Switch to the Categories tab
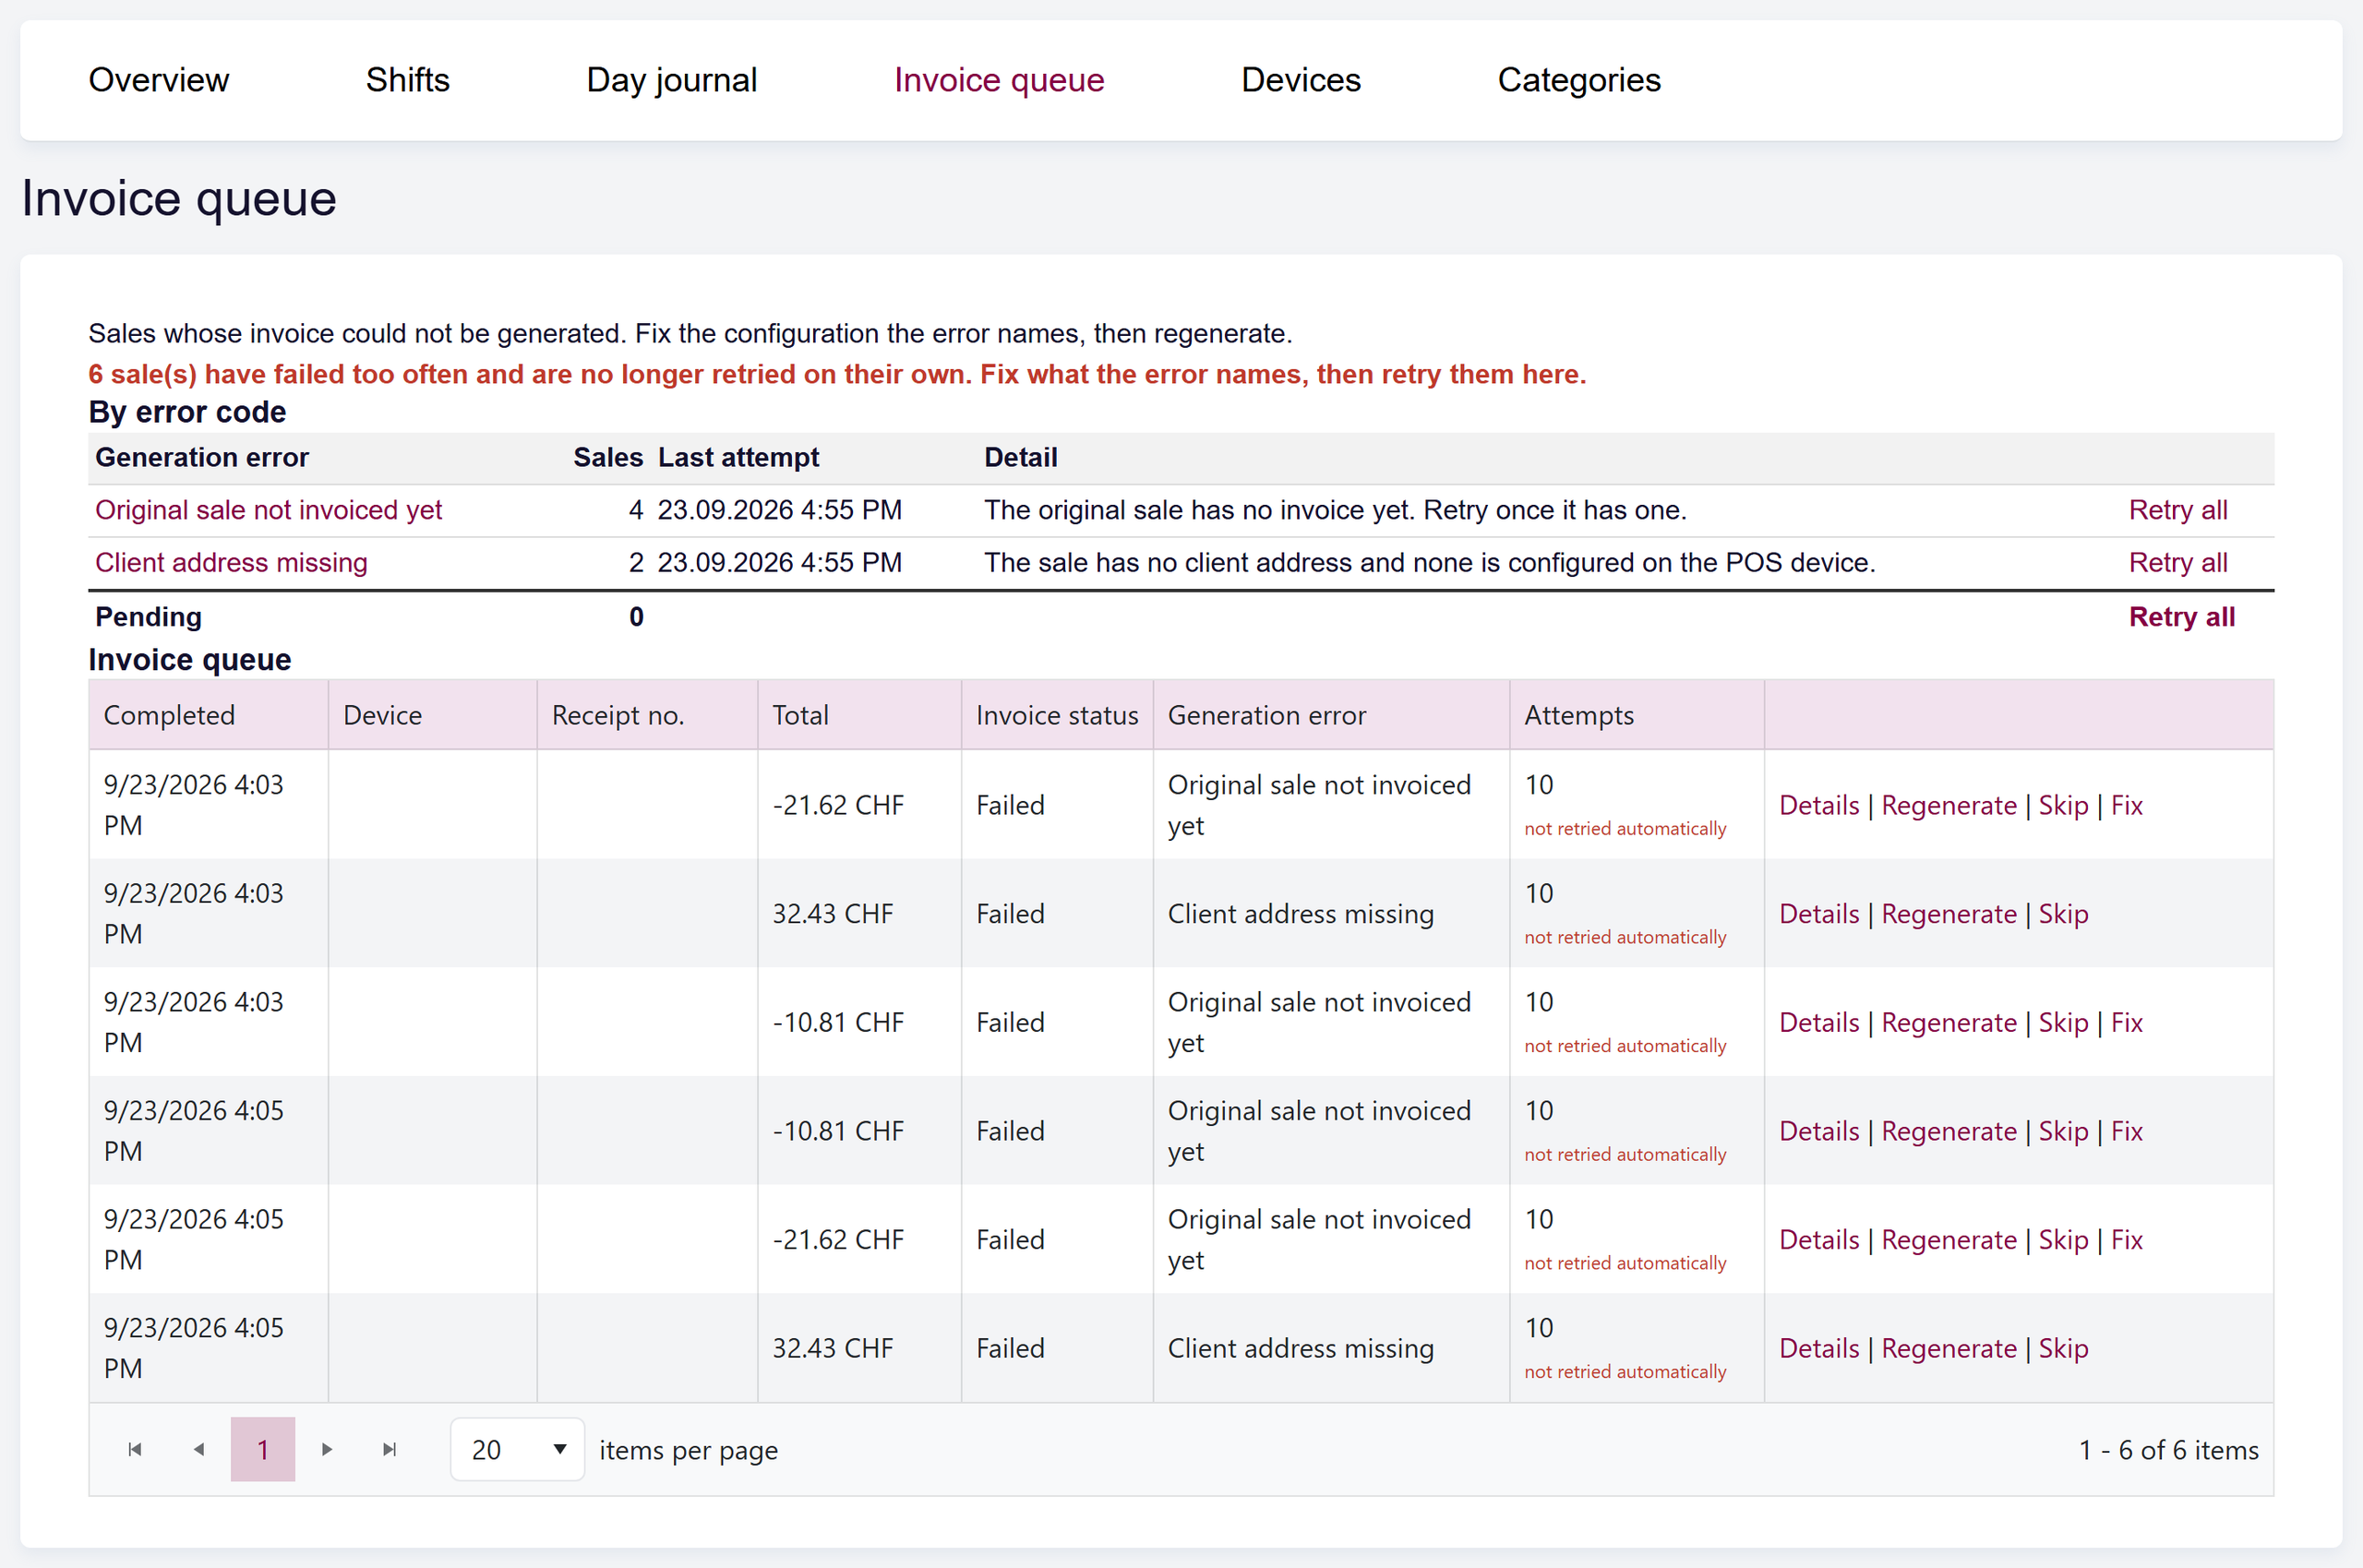Screen dimensions: 2363x1568 [x=1579, y=80]
